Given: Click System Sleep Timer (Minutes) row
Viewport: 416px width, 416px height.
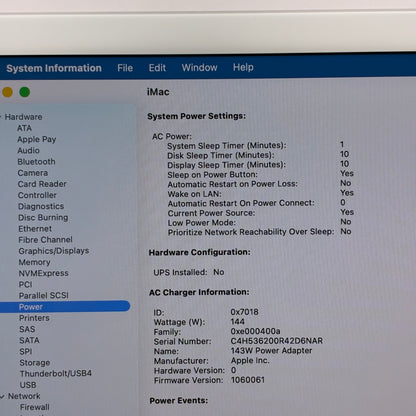Looking at the screenshot, I should coord(256,146).
